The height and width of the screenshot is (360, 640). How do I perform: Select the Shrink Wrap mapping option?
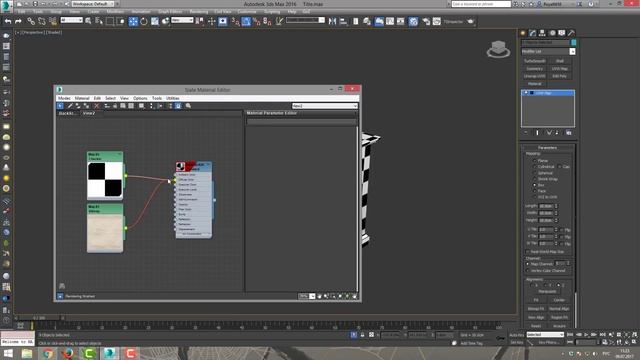(535, 179)
